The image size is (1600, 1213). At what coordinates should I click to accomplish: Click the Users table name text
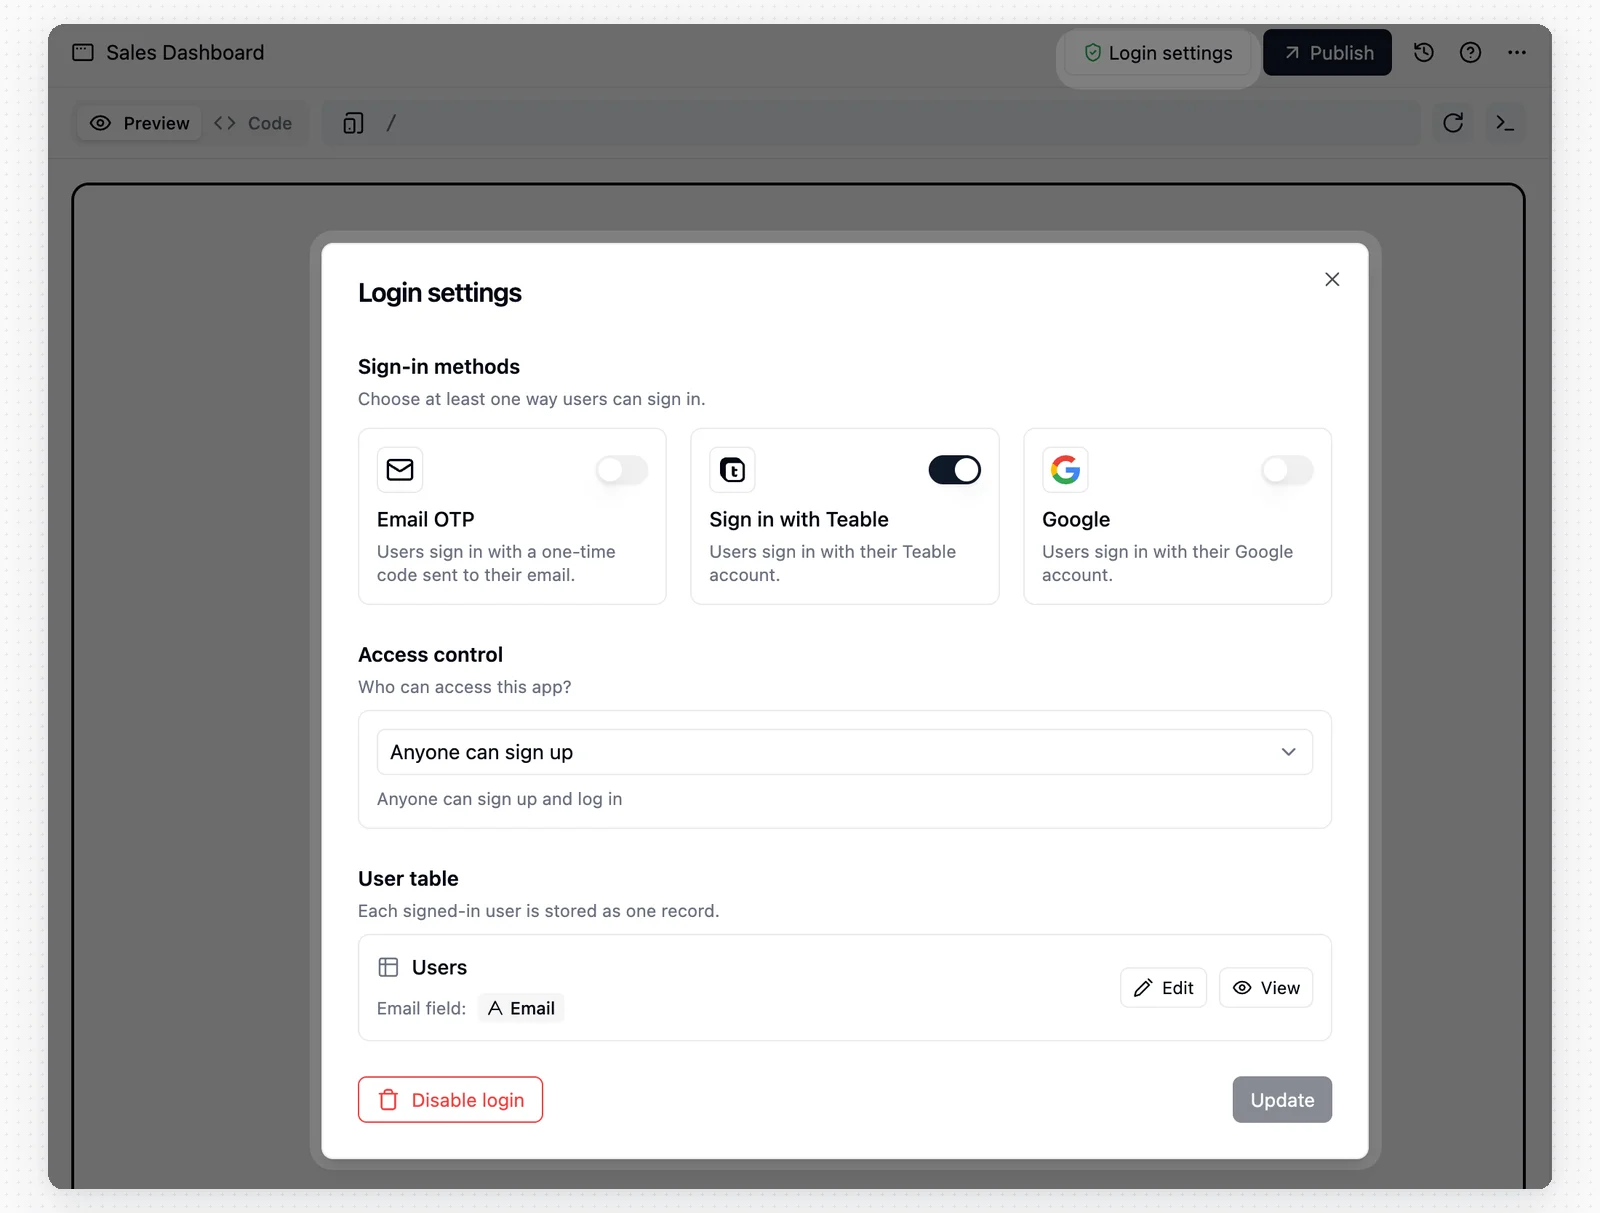(x=439, y=967)
